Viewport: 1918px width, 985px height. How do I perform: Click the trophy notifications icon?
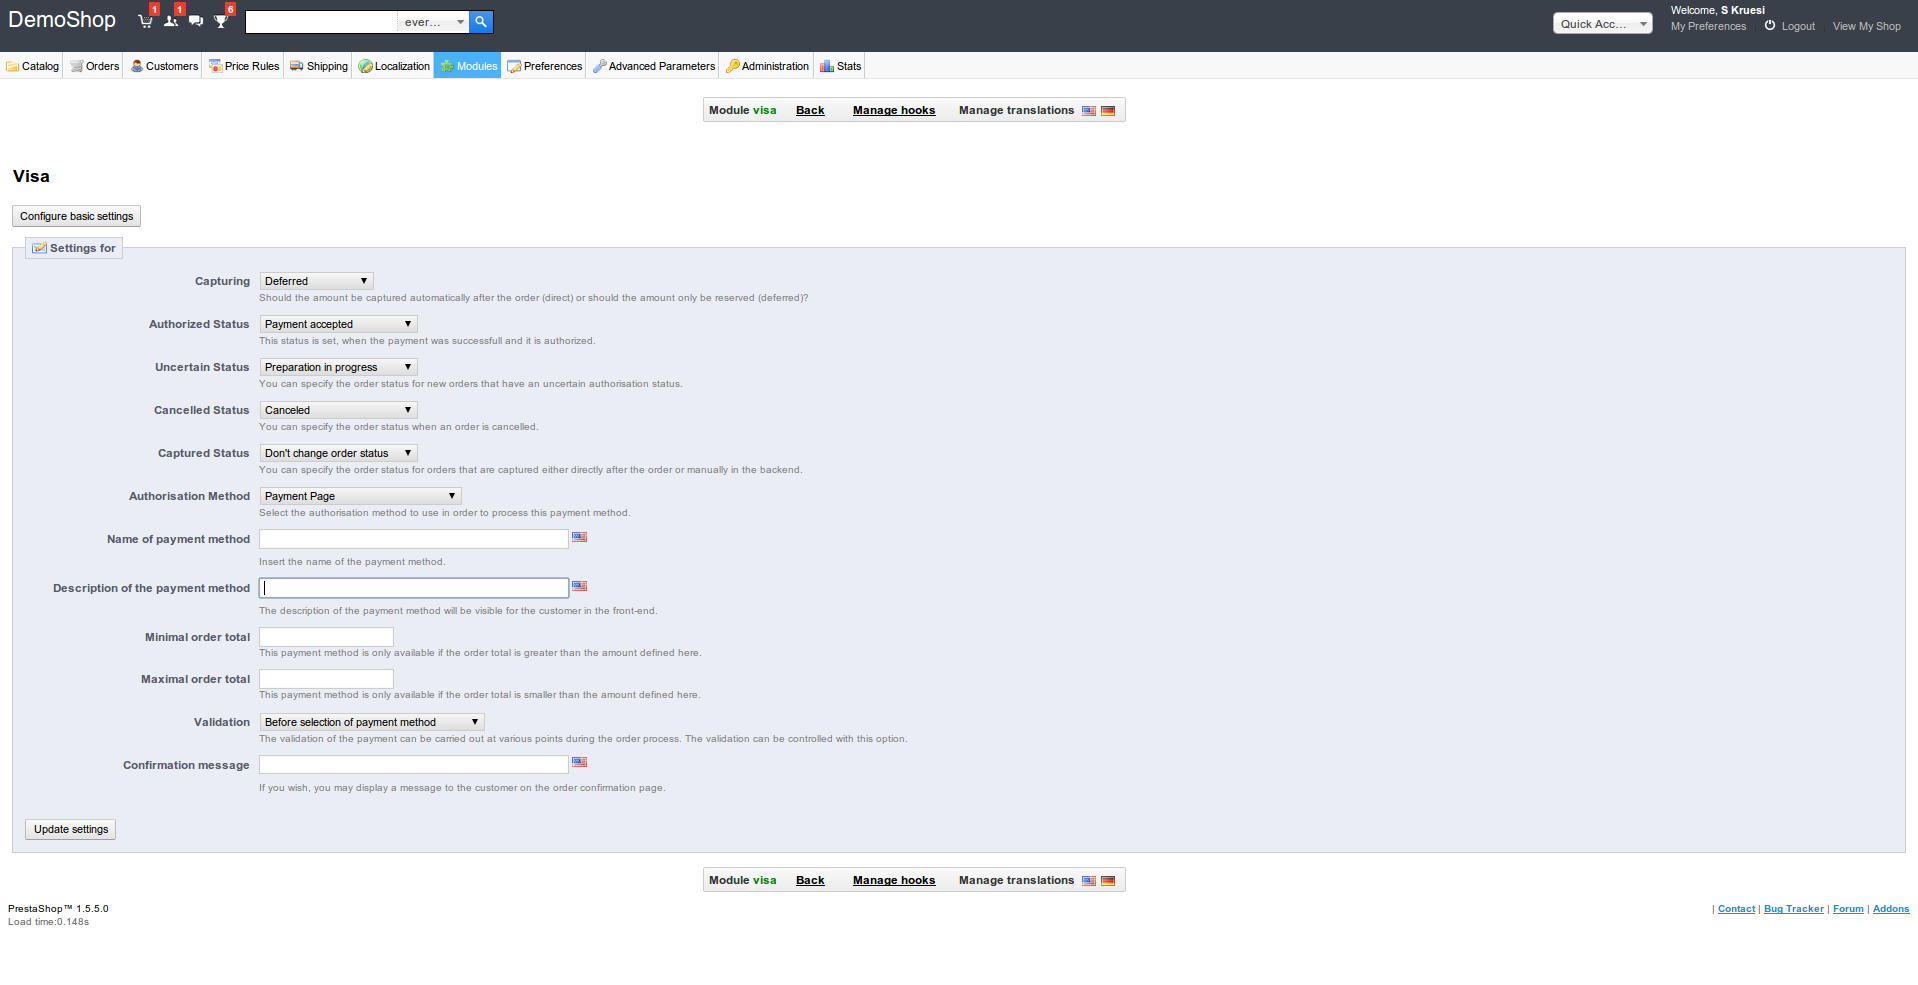click(x=221, y=21)
